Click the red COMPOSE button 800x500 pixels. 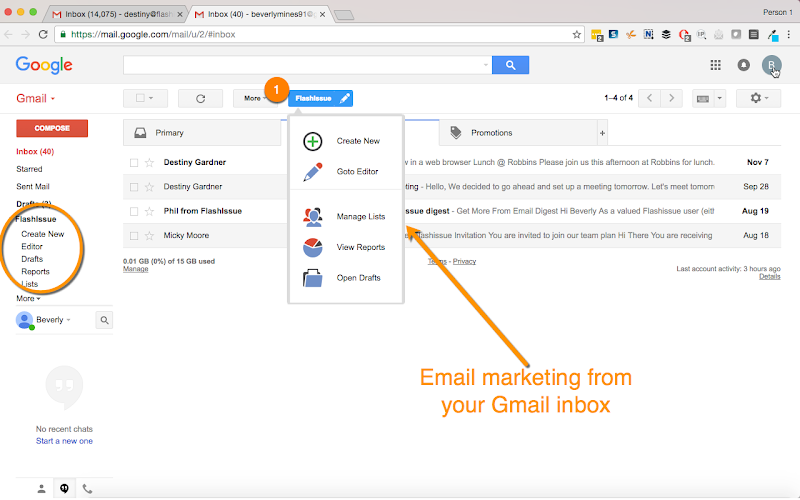pos(52,128)
